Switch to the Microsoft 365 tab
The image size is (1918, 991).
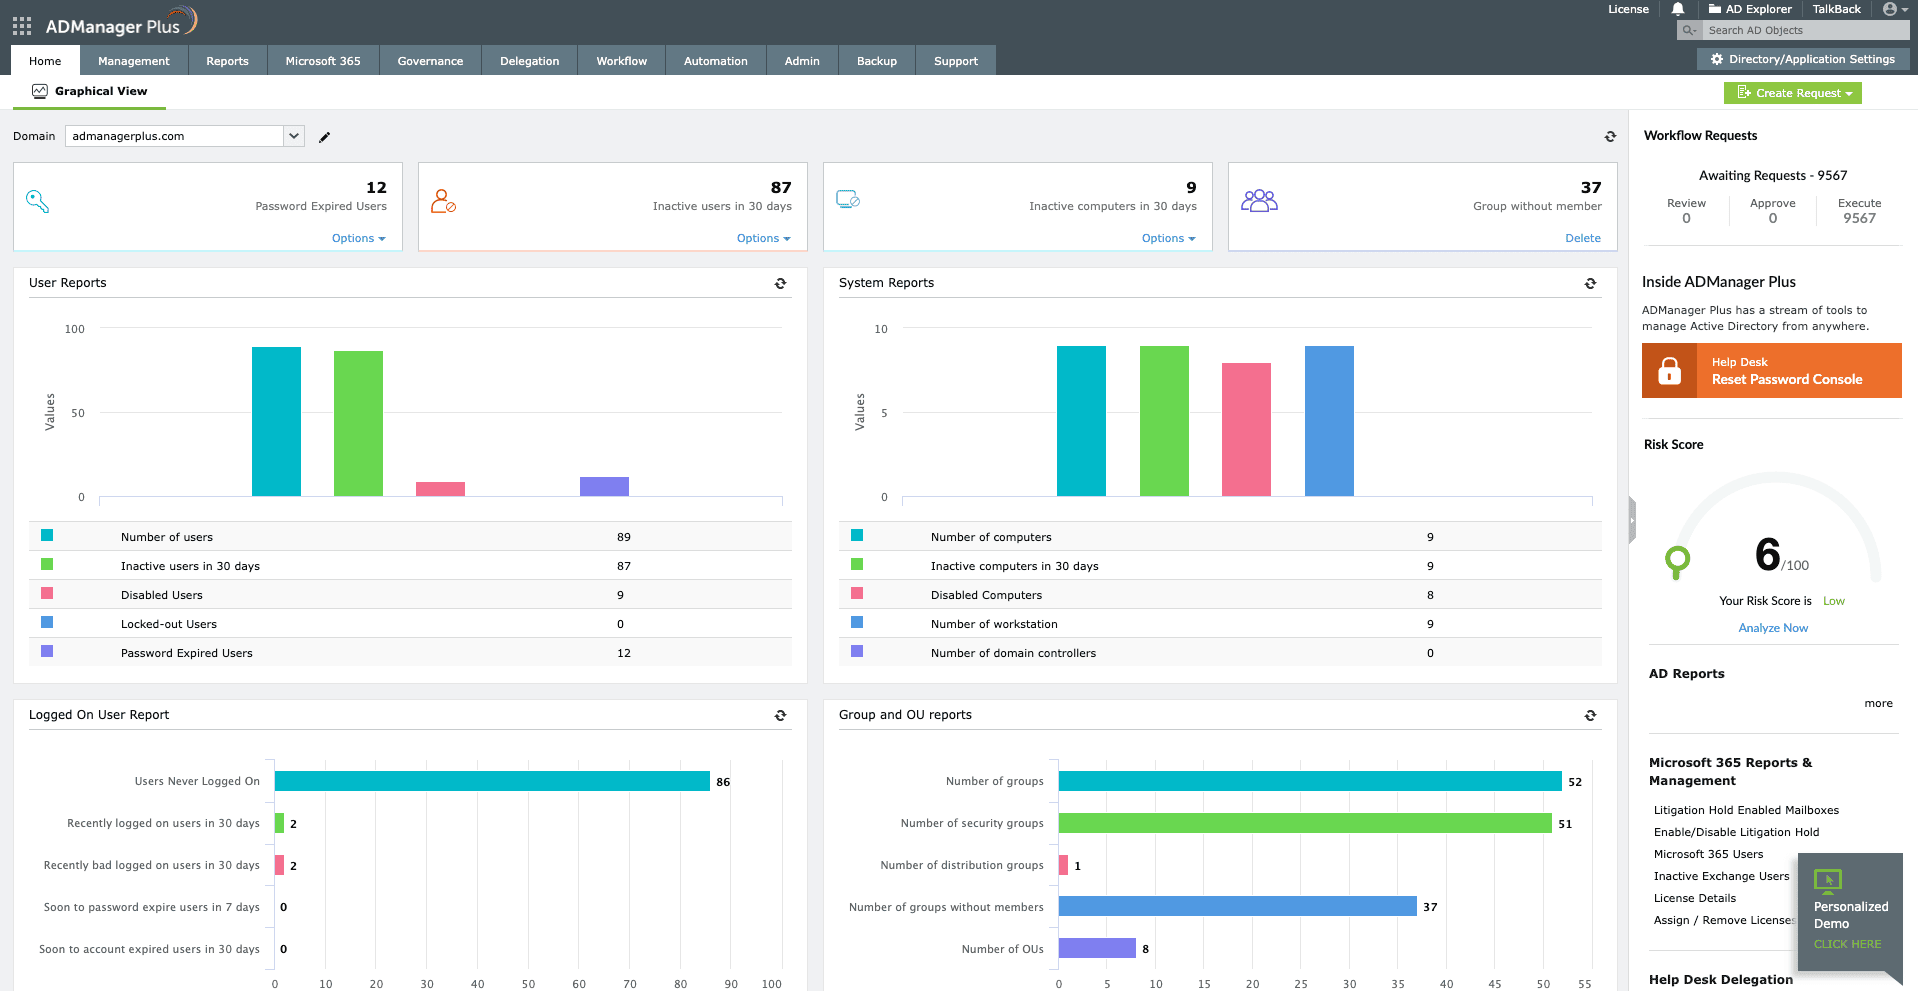(x=322, y=61)
